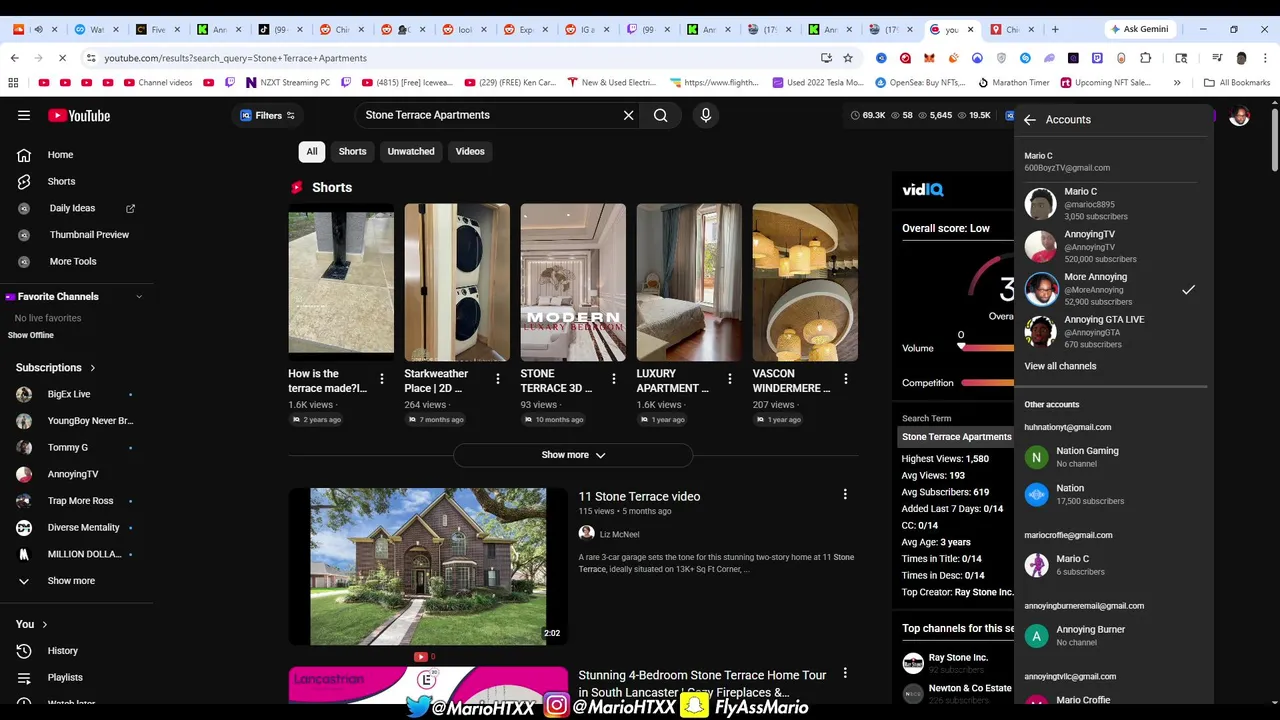Open Trap More Ross subscription

[80, 501]
